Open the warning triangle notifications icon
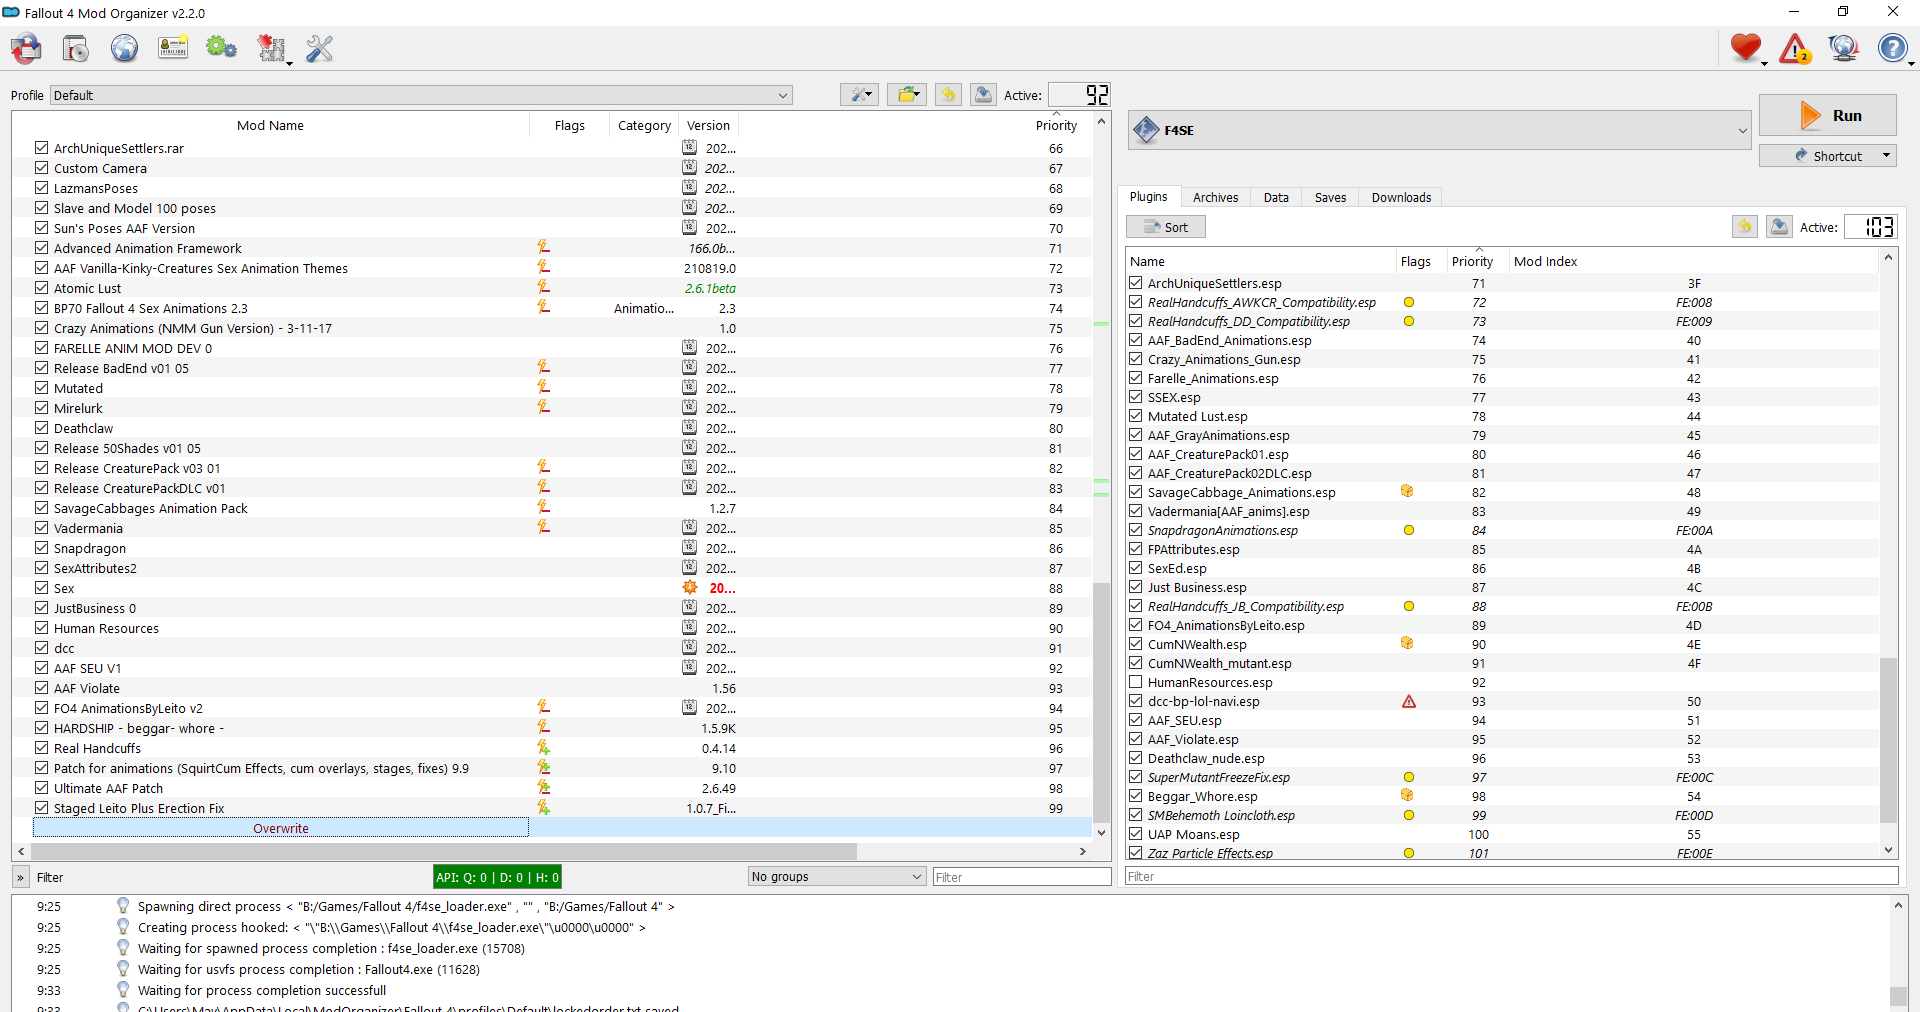 1795,48
